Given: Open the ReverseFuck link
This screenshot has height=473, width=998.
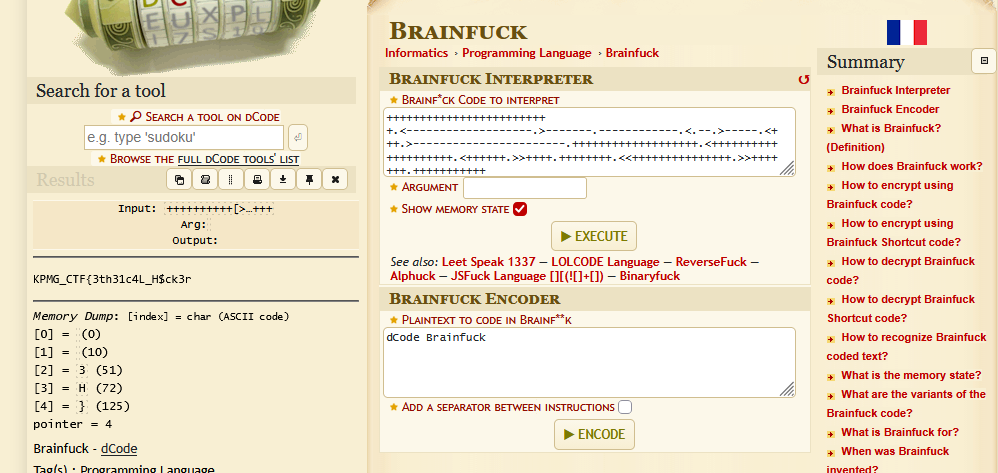Looking at the screenshot, I should [x=712, y=262].
